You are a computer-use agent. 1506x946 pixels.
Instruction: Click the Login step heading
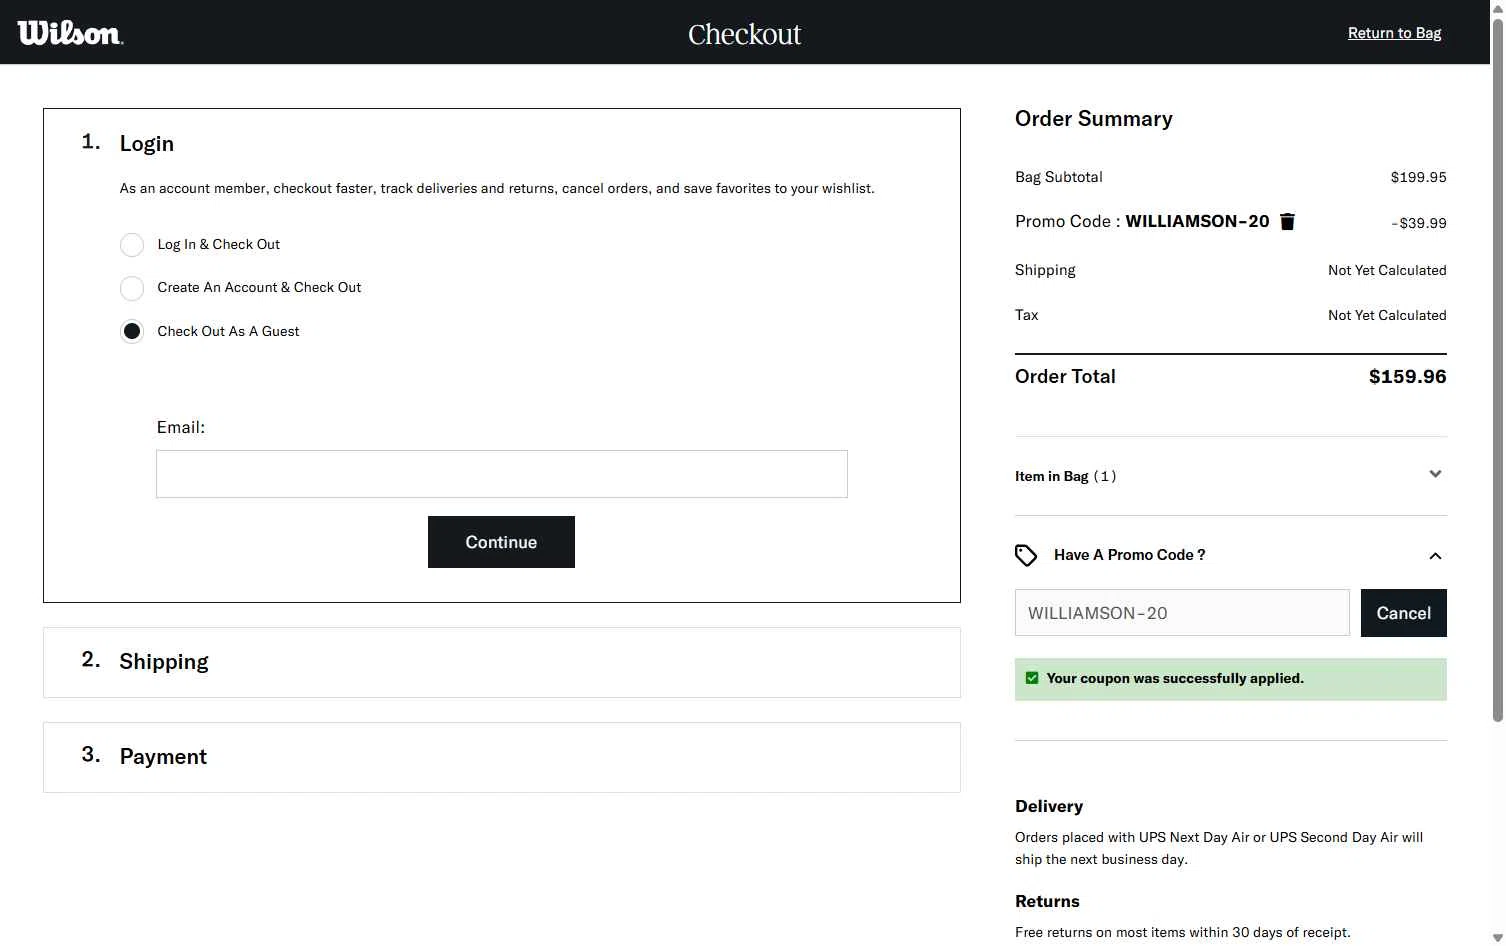147,144
